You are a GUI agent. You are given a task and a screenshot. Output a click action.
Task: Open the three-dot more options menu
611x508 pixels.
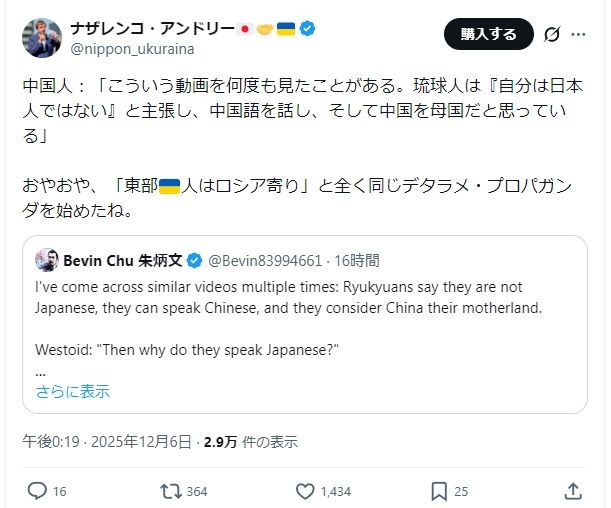point(578,35)
